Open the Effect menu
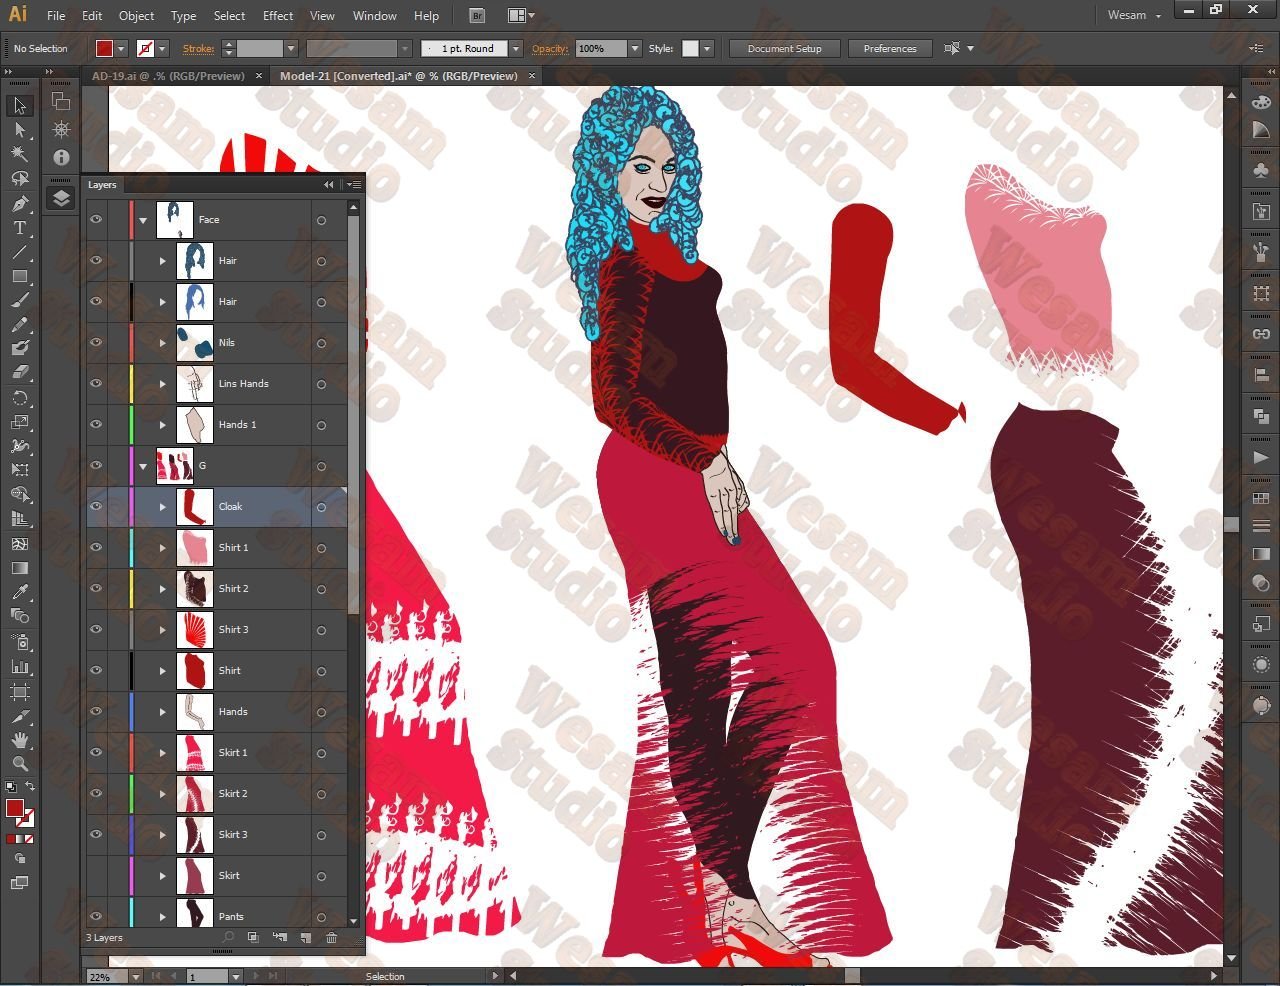 278,15
